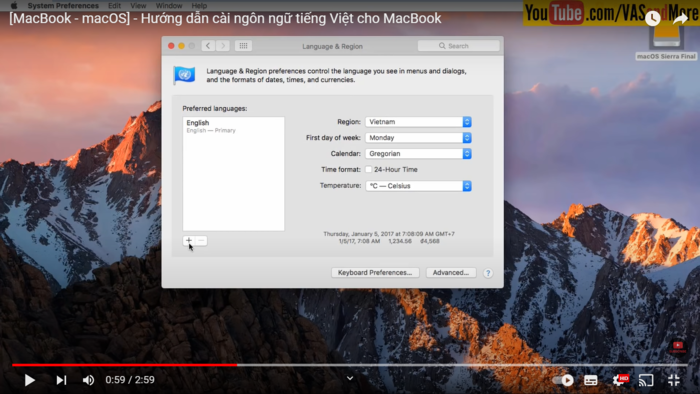
Task: Expand the chevron below the player
Action: pyautogui.click(x=350, y=378)
